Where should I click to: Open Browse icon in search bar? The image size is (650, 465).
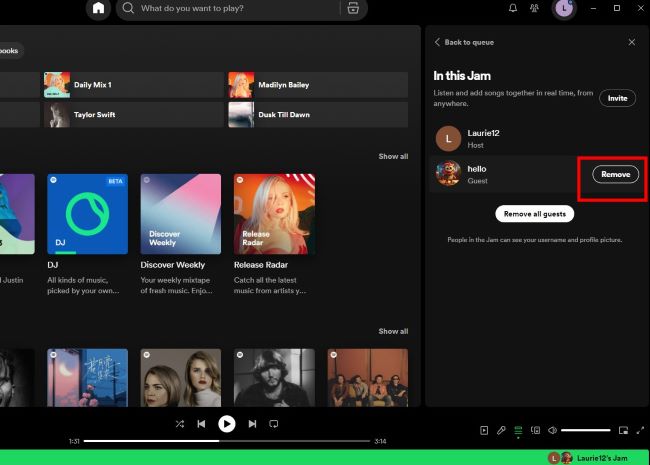352,9
